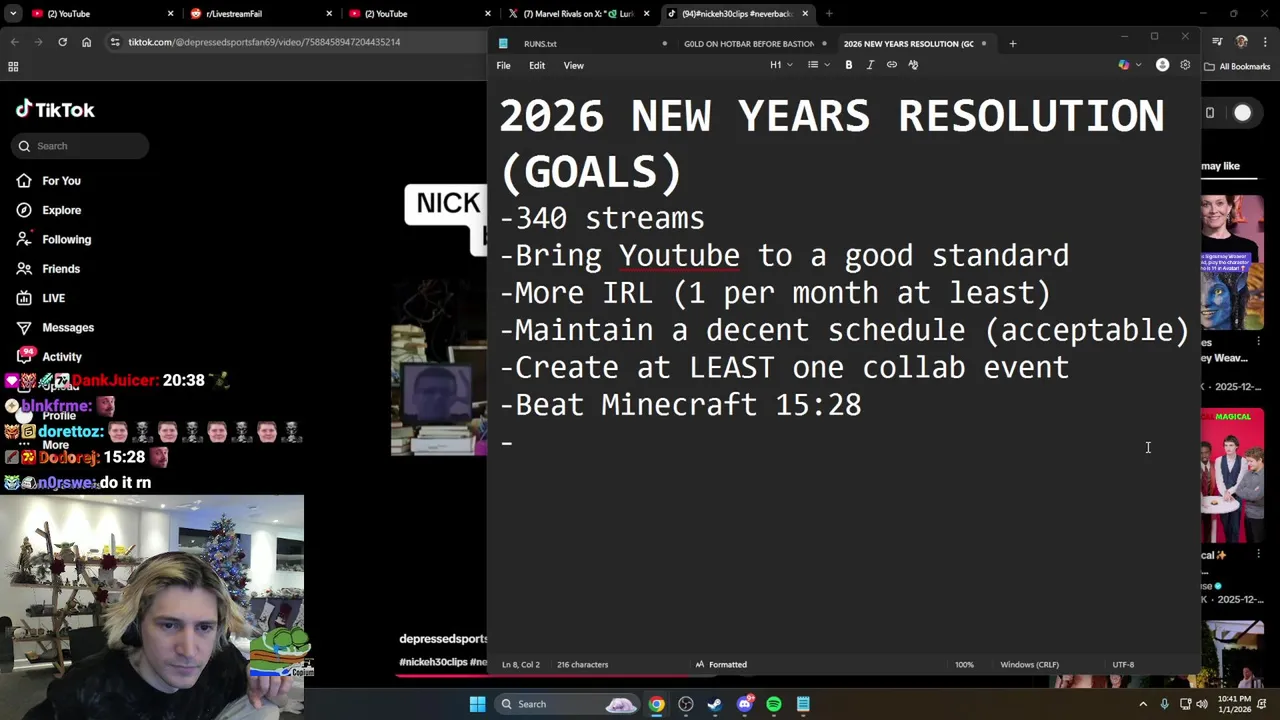Click the 216 characters count in status bar

(x=582, y=664)
